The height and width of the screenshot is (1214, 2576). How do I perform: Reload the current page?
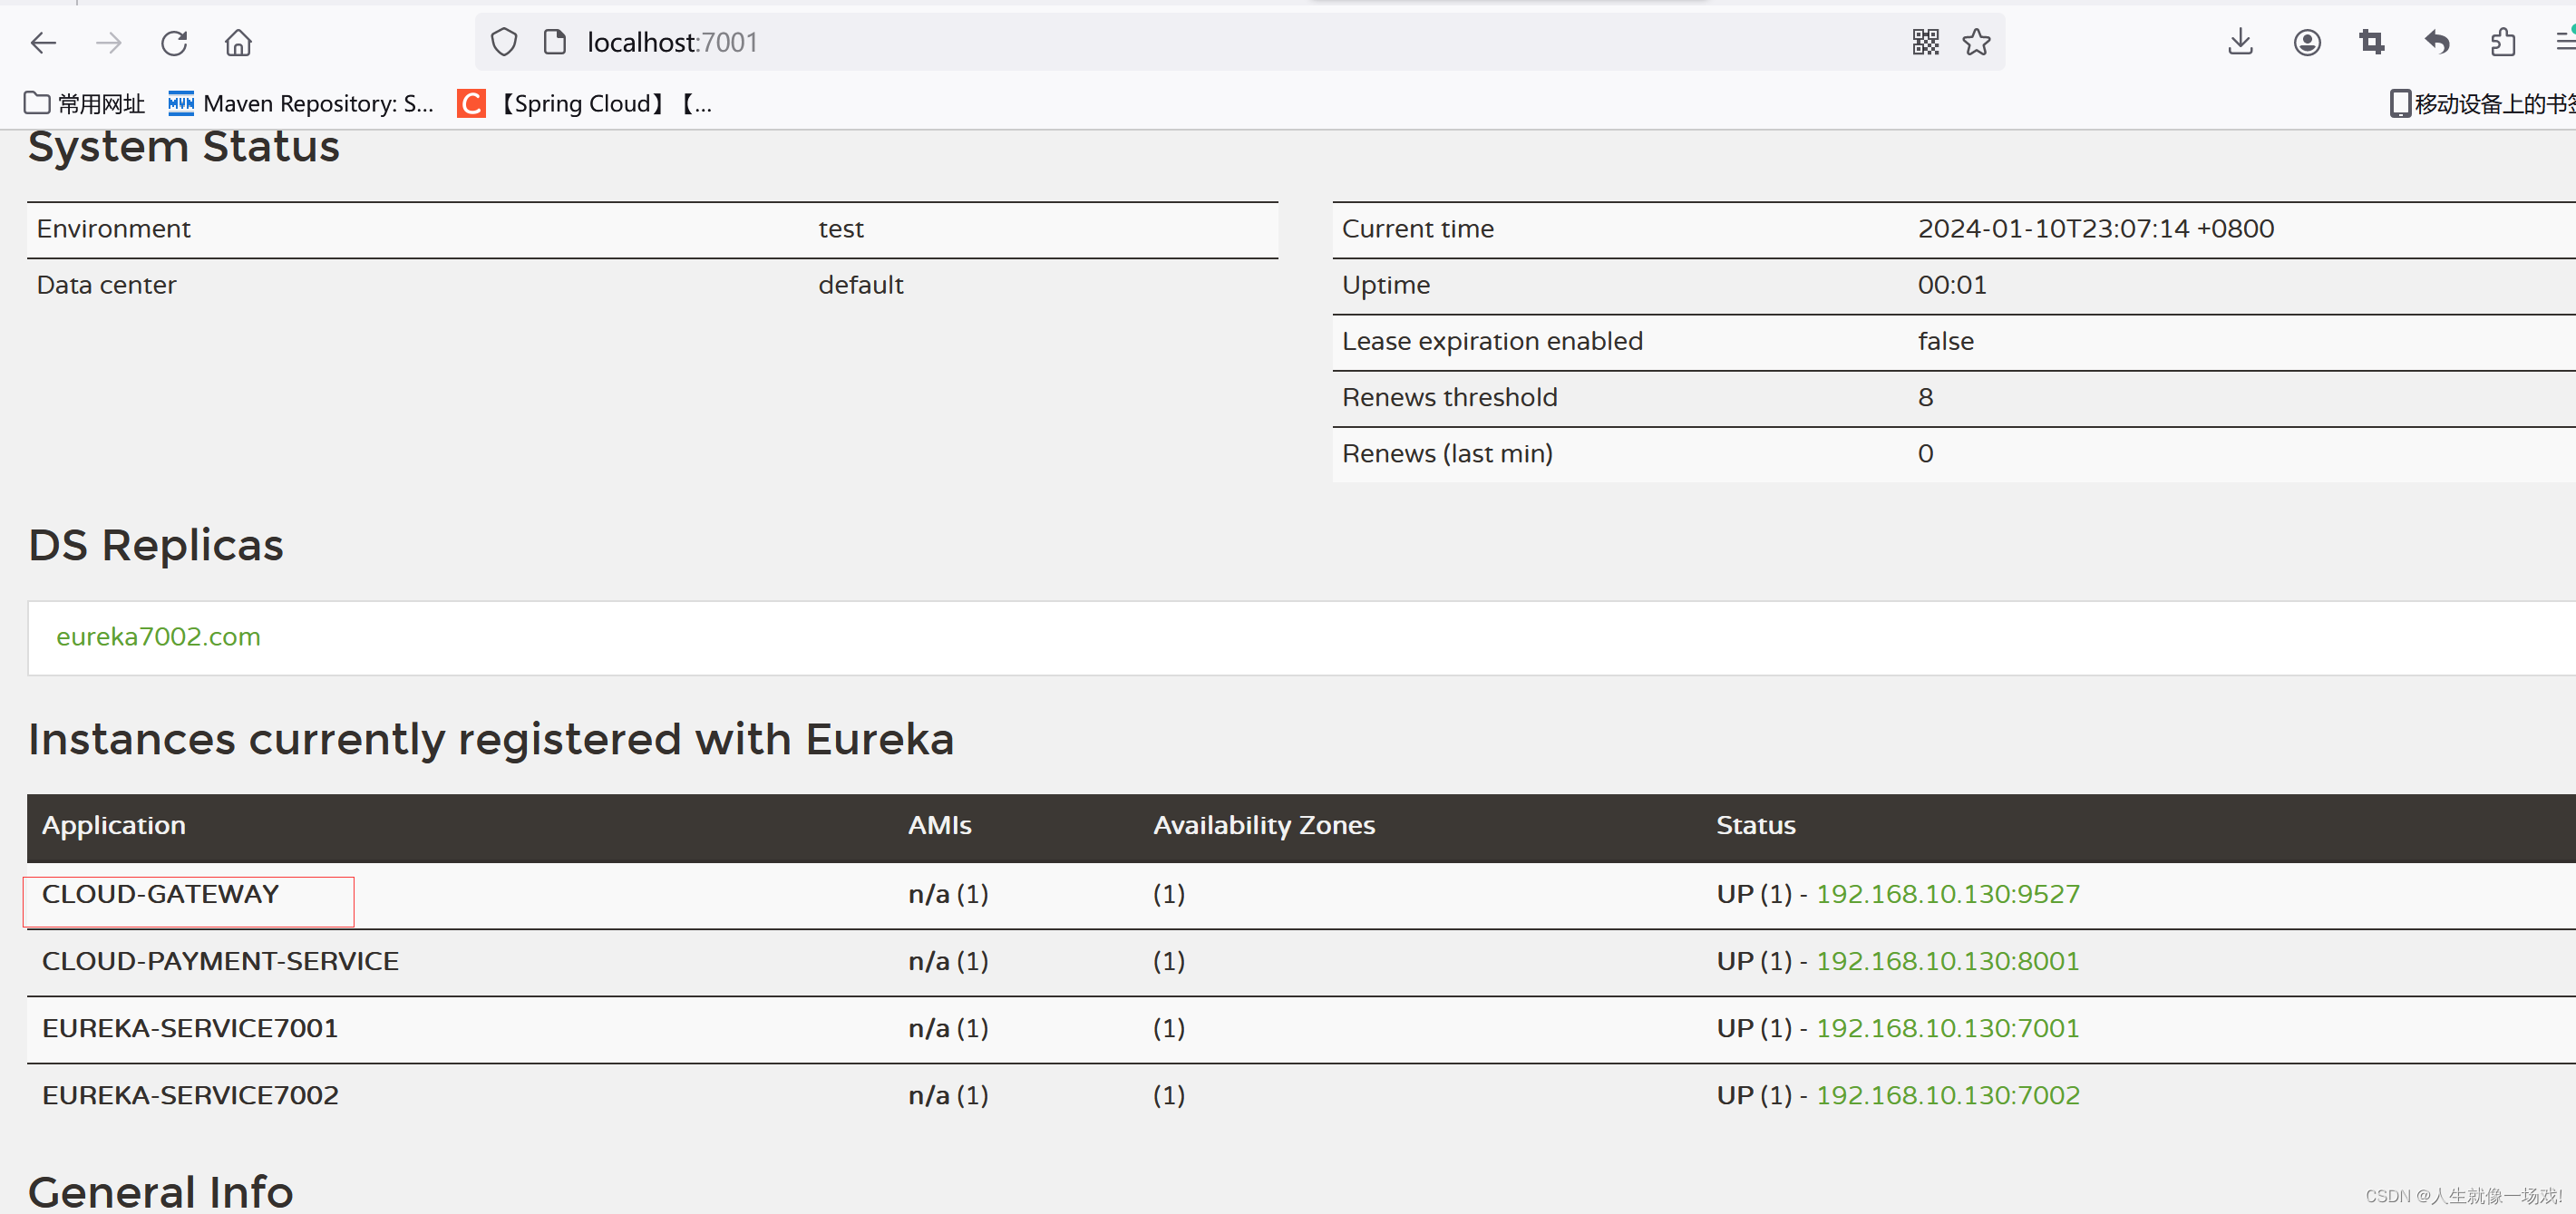click(x=174, y=43)
